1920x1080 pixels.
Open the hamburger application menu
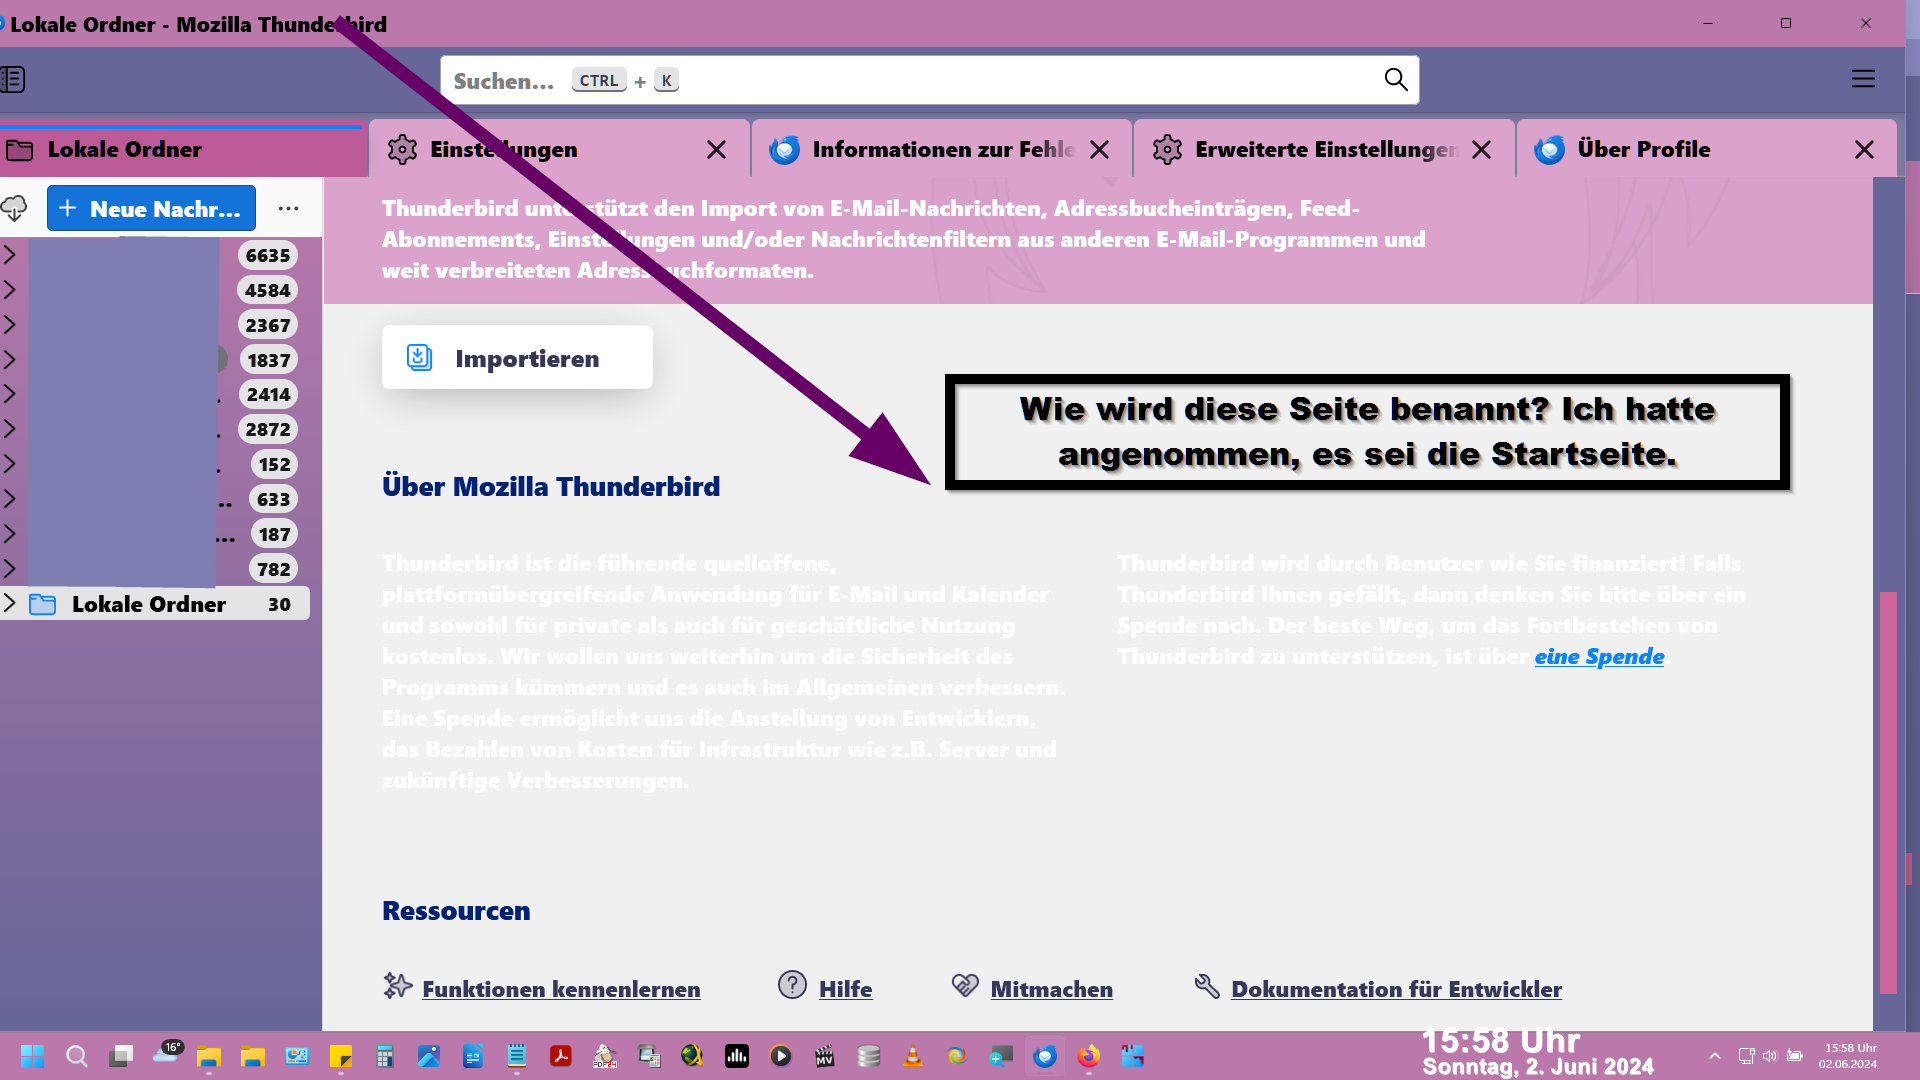(1862, 79)
